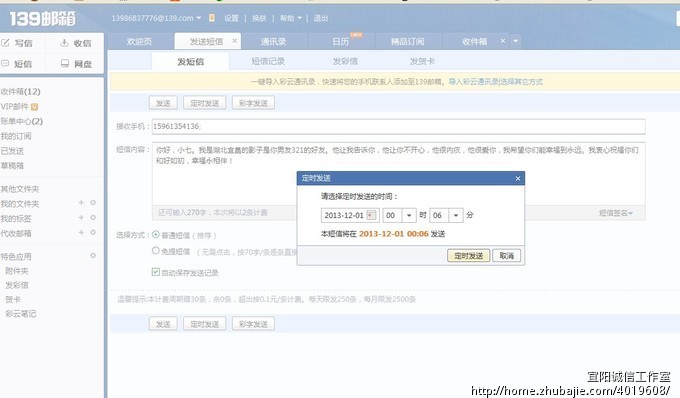Open 其他文件夹 in the sidebar
The width and height of the screenshot is (680, 398).
click(20, 189)
